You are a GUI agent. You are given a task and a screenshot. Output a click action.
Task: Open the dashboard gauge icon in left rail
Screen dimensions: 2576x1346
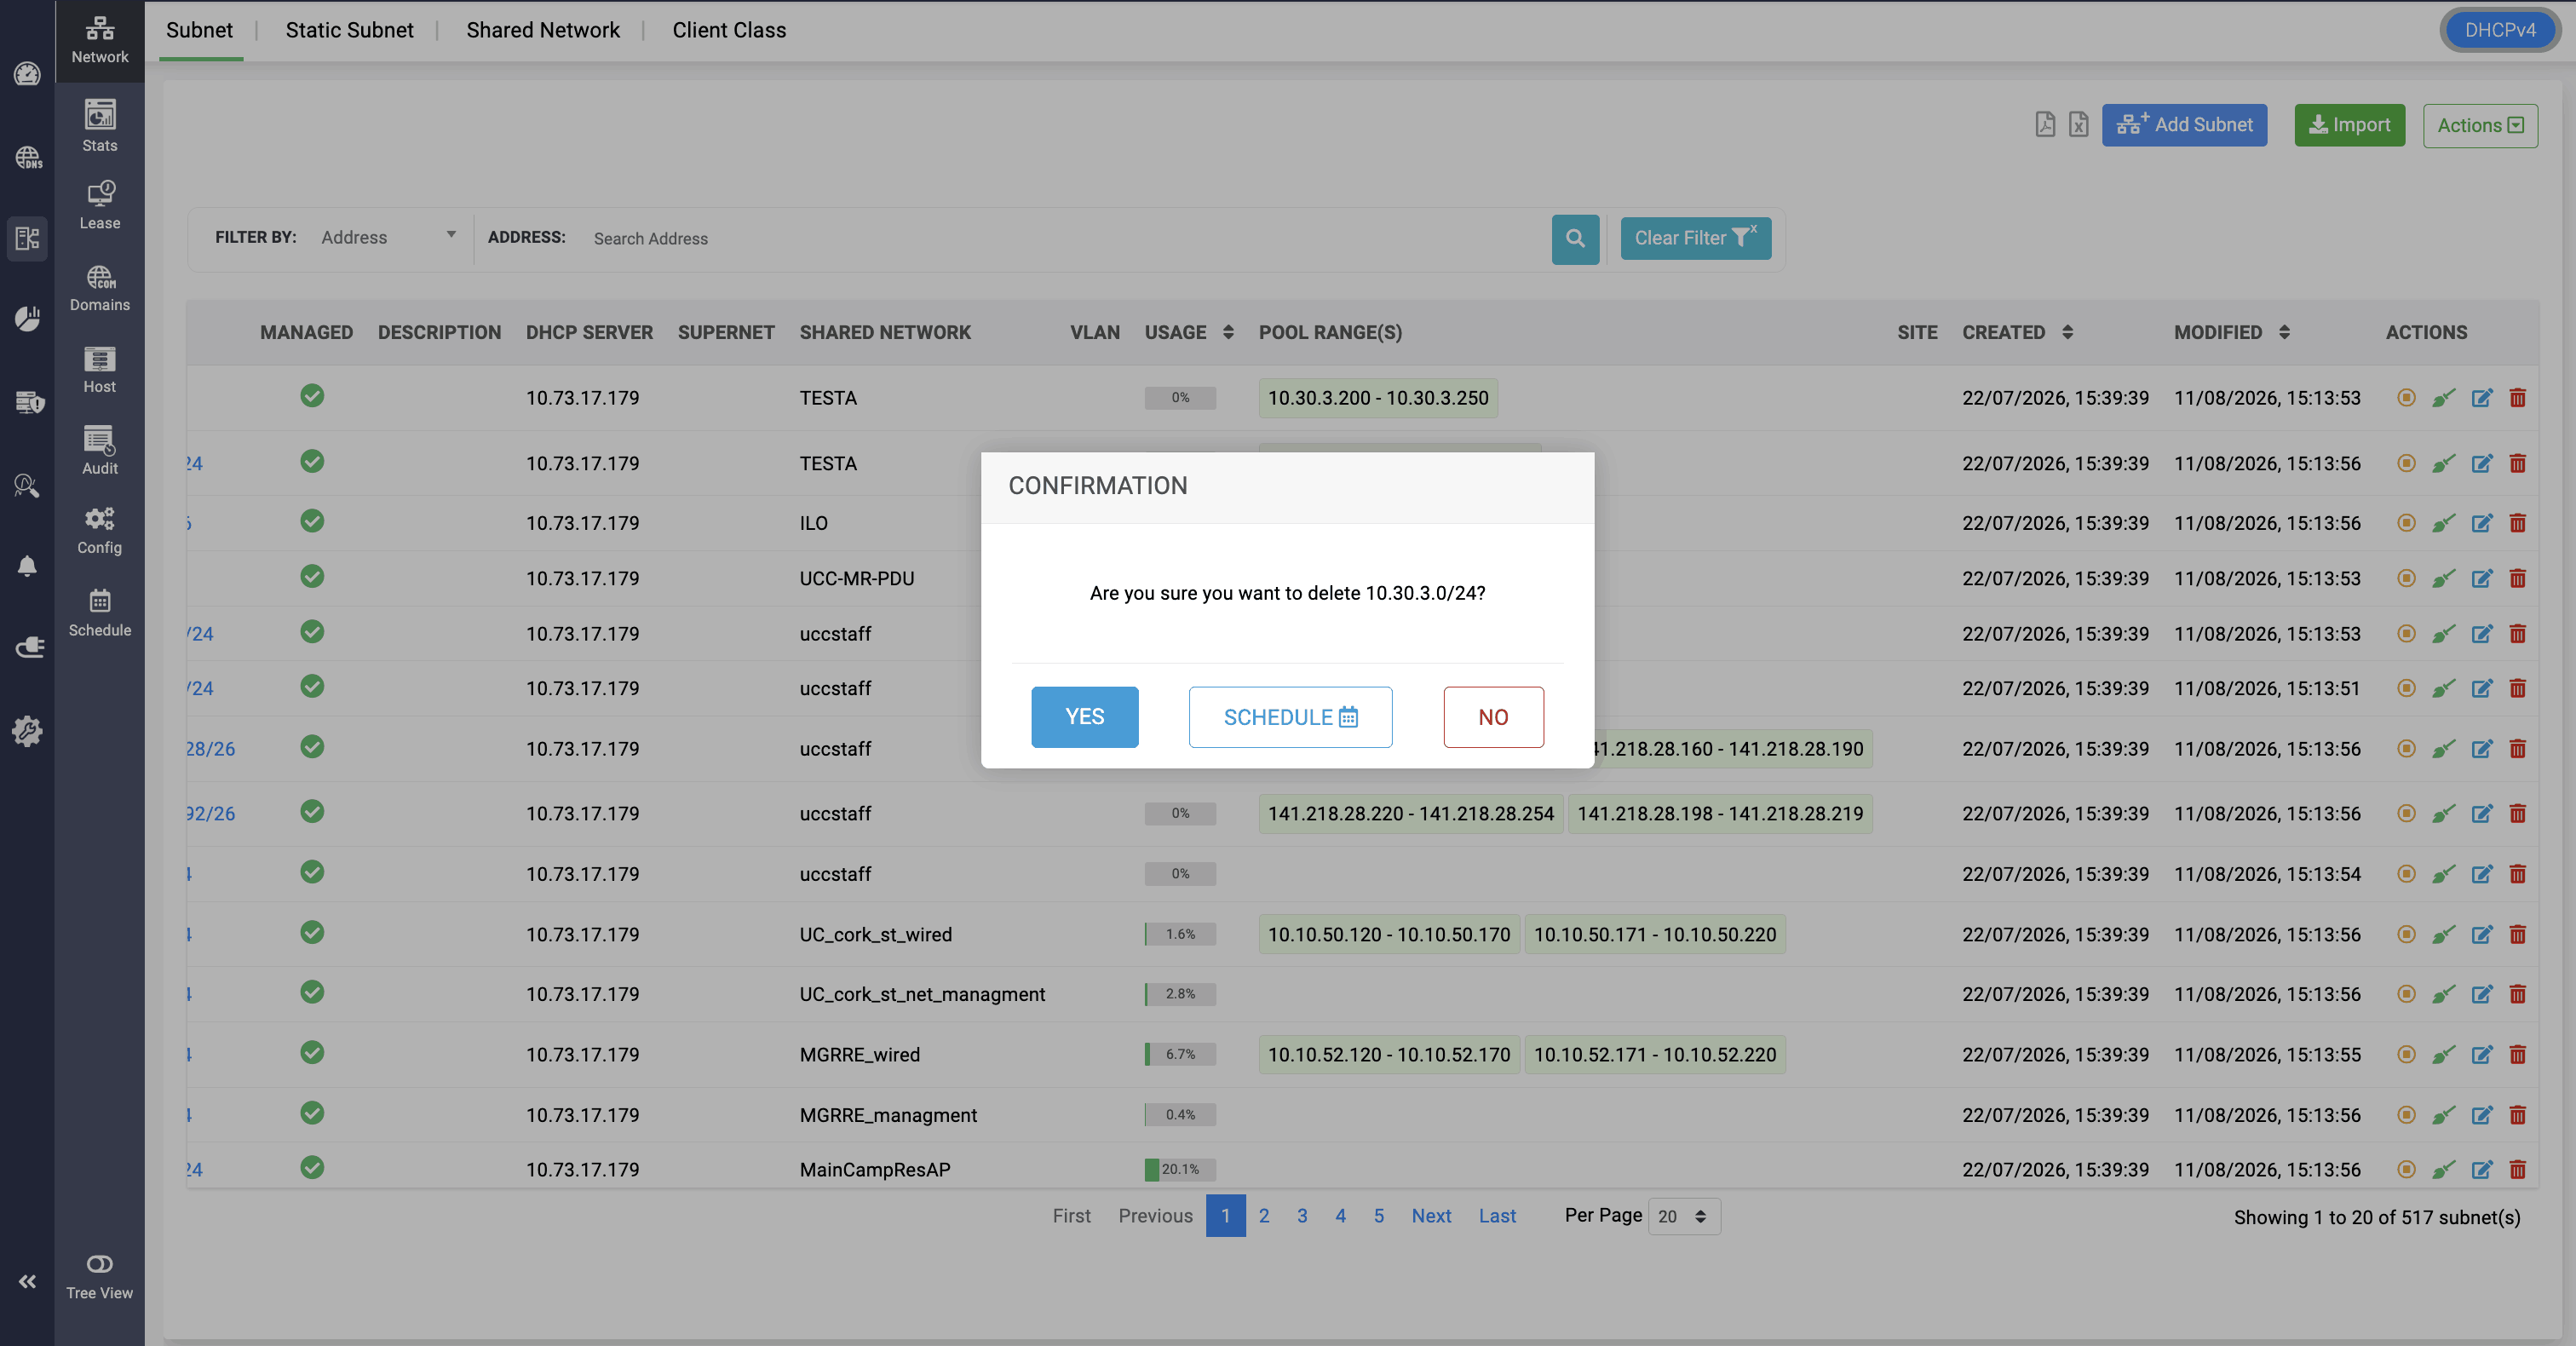27,75
